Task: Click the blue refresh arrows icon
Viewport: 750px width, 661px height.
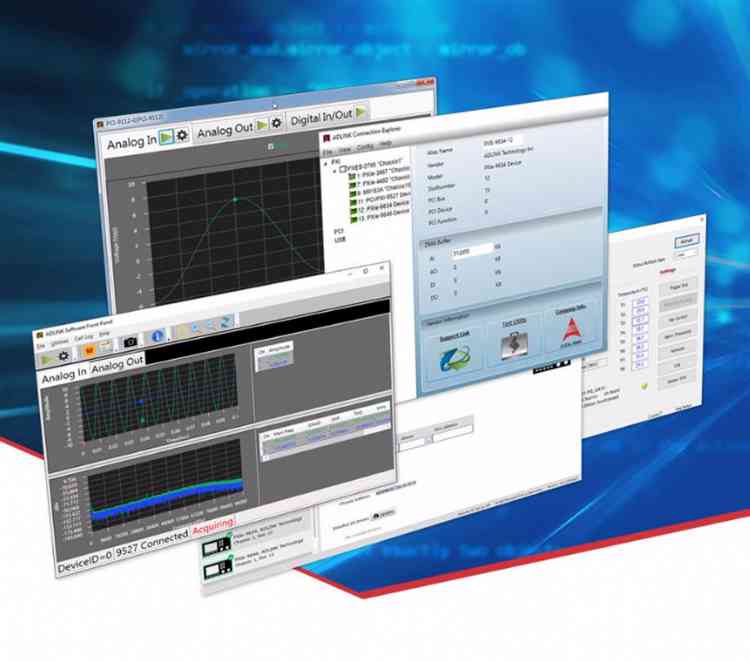Action: [x=226, y=322]
